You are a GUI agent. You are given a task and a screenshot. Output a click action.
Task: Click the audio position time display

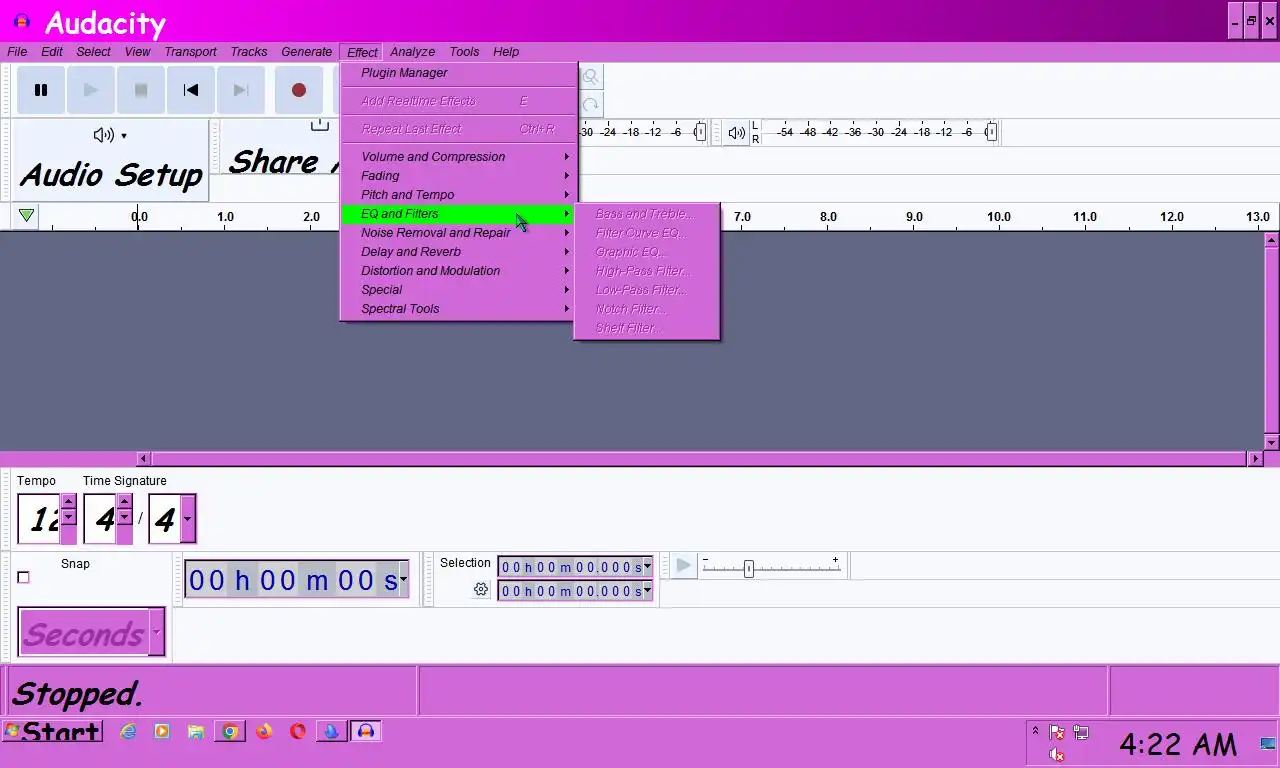point(292,580)
